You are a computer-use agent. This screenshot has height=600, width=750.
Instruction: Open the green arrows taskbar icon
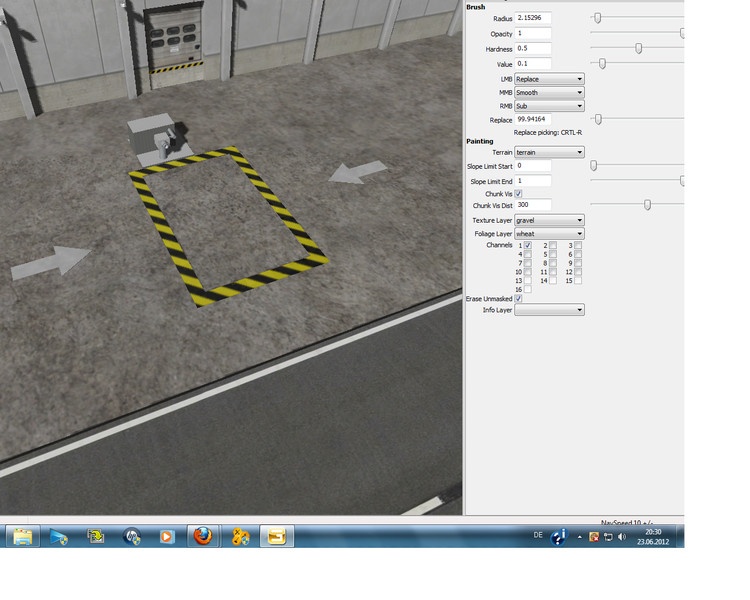95,536
